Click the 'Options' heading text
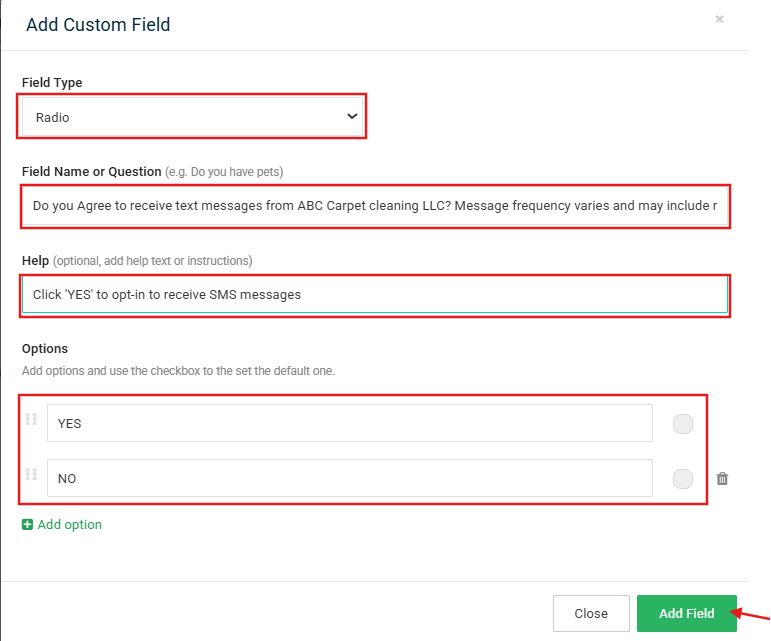 (45, 349)
